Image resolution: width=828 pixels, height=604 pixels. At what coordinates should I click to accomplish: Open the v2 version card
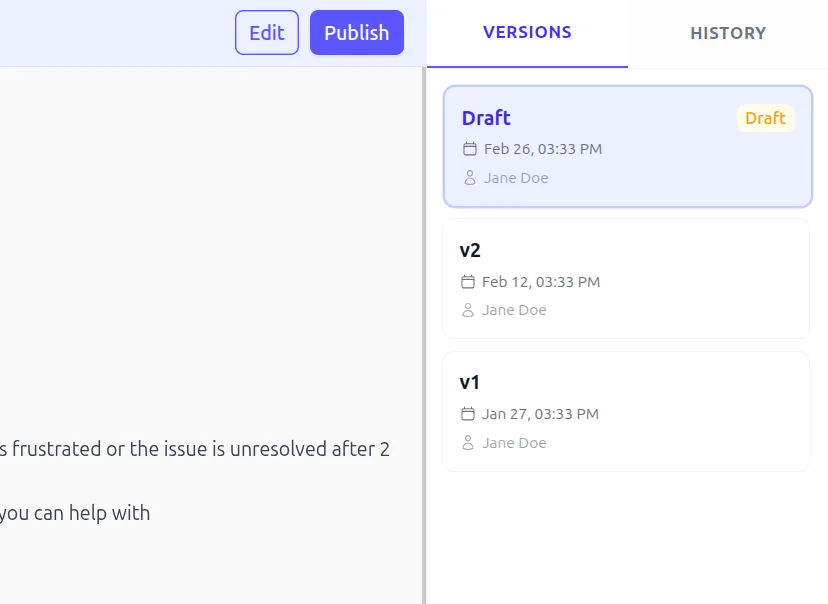pos(626,279)
